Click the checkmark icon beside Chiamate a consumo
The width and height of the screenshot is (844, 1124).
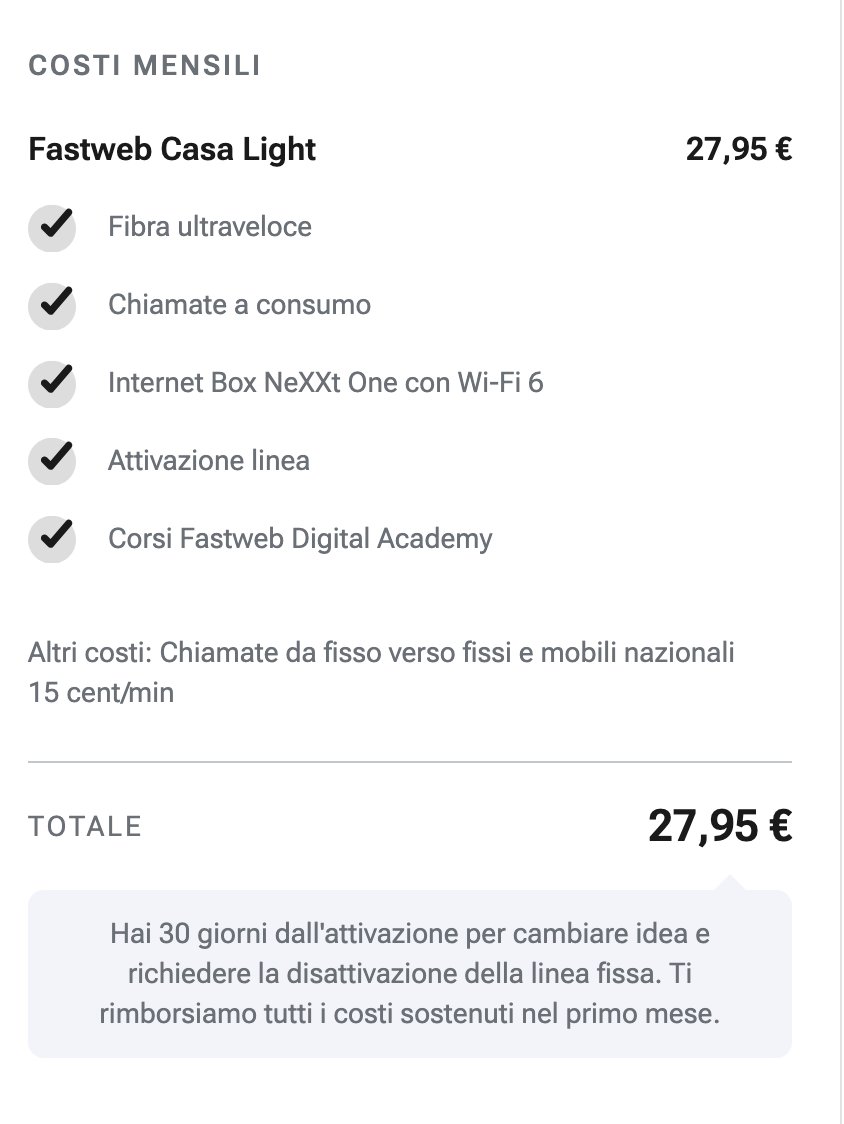pos(52,304)
